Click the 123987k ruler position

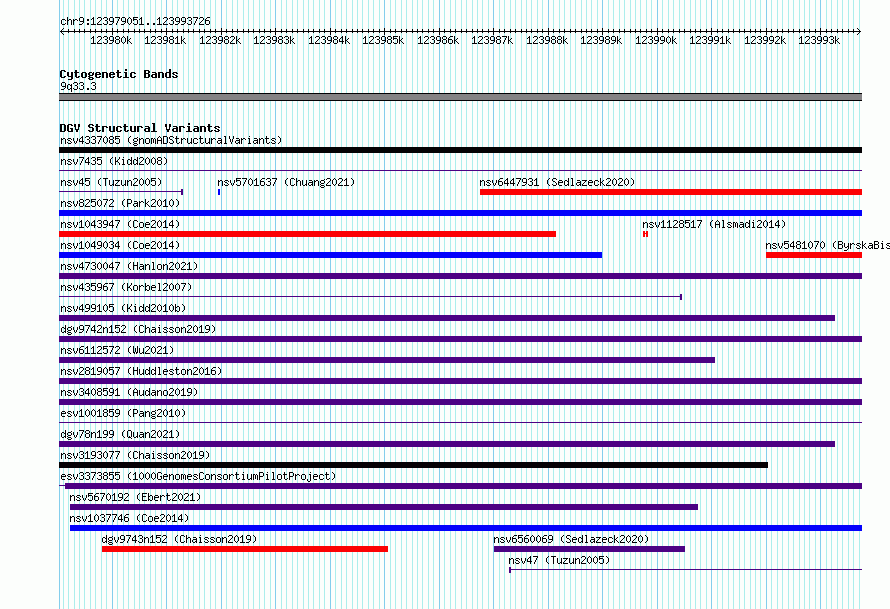[x=492, y=40]
